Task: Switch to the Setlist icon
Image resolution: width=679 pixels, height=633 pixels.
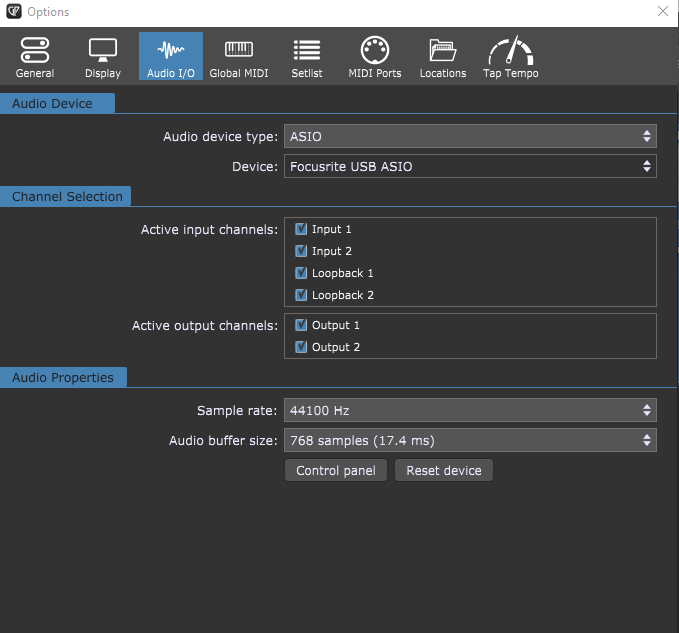Action: tap(306, 57)
